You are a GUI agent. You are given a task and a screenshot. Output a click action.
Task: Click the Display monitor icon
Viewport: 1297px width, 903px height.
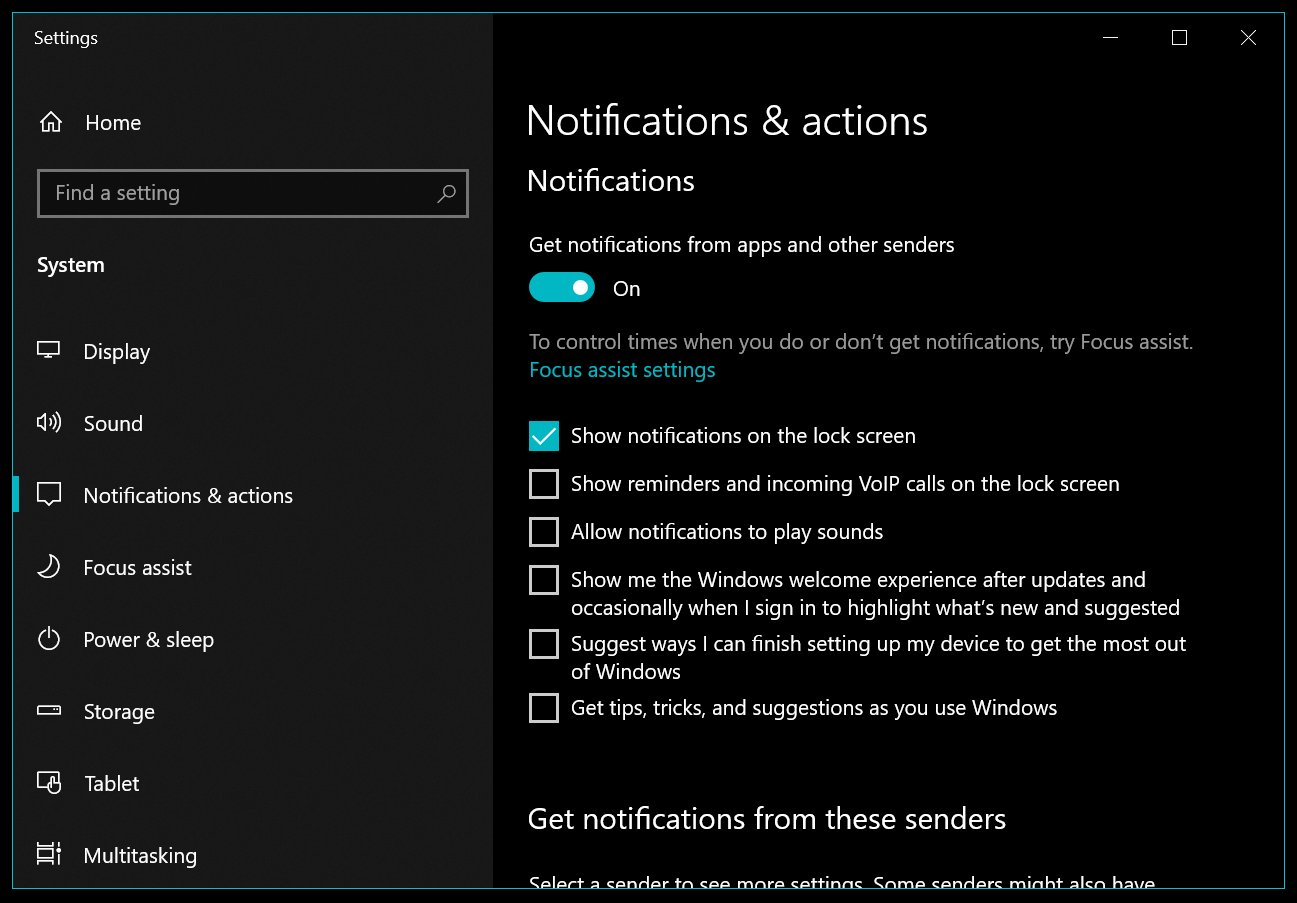coord(49,351)
